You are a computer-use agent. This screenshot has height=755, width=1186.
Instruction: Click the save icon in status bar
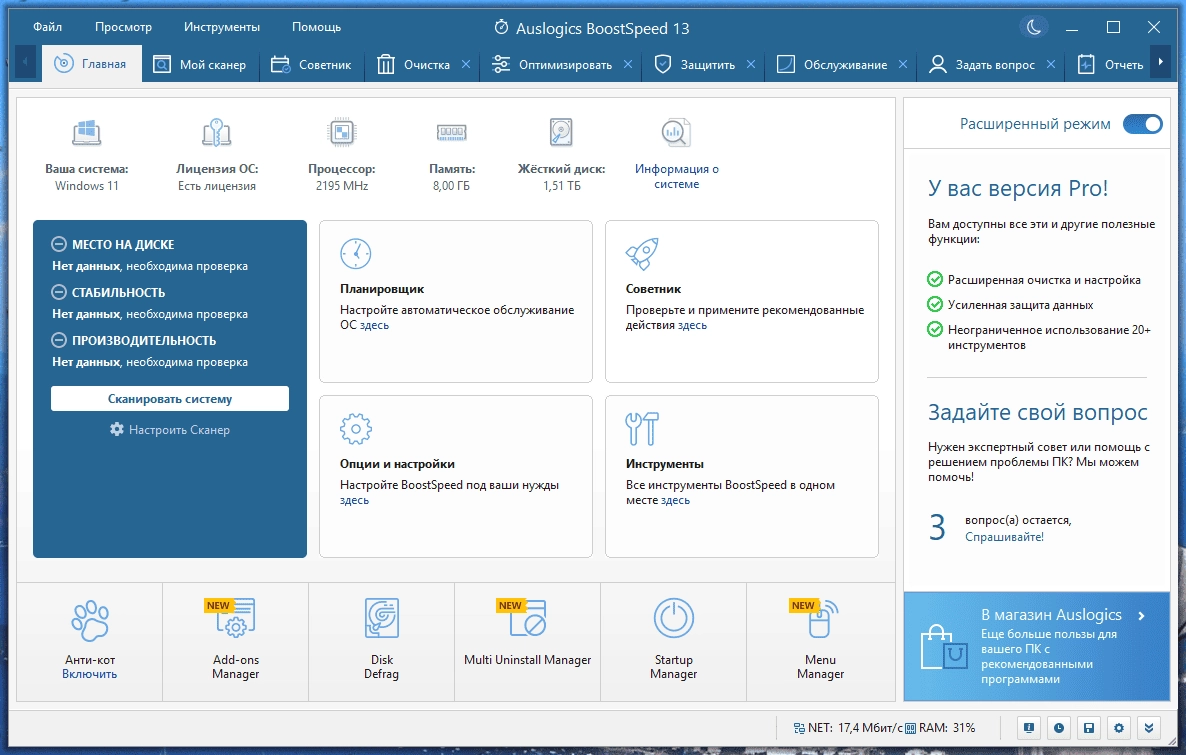pyautogui.click(x=1088, y=728)
